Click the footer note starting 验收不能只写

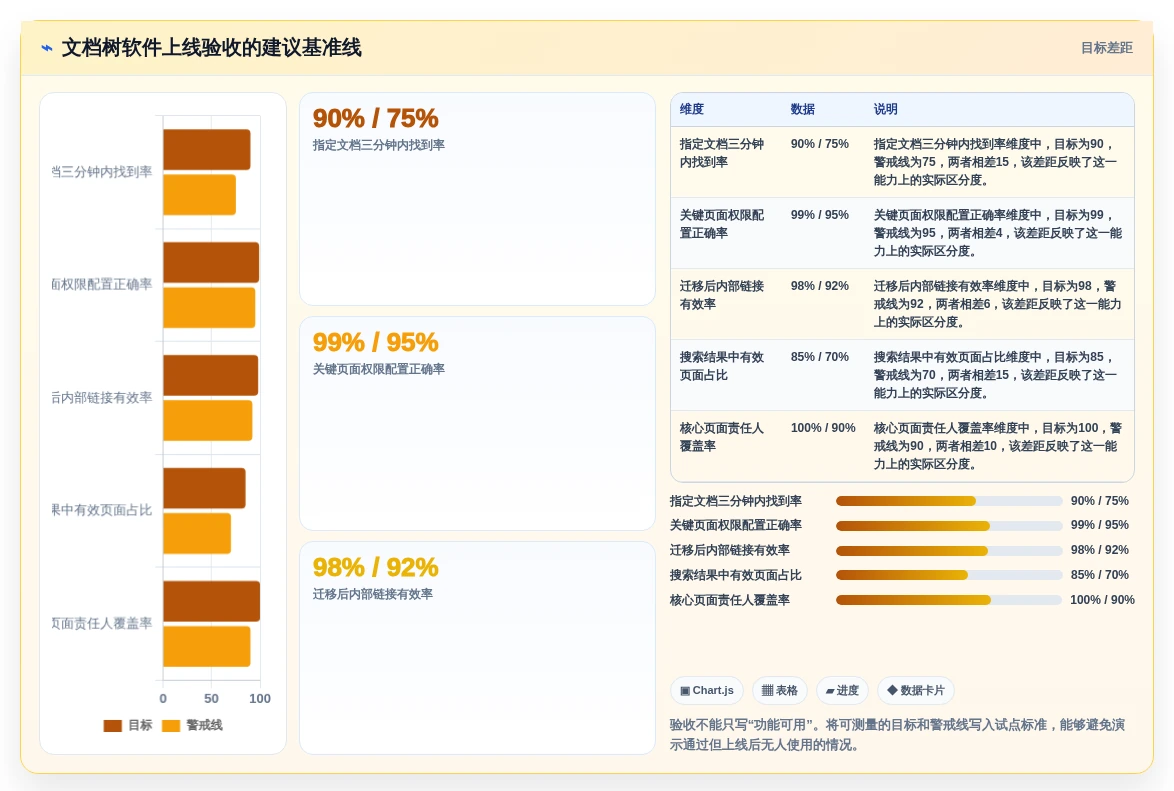click(x=897, y=735)
